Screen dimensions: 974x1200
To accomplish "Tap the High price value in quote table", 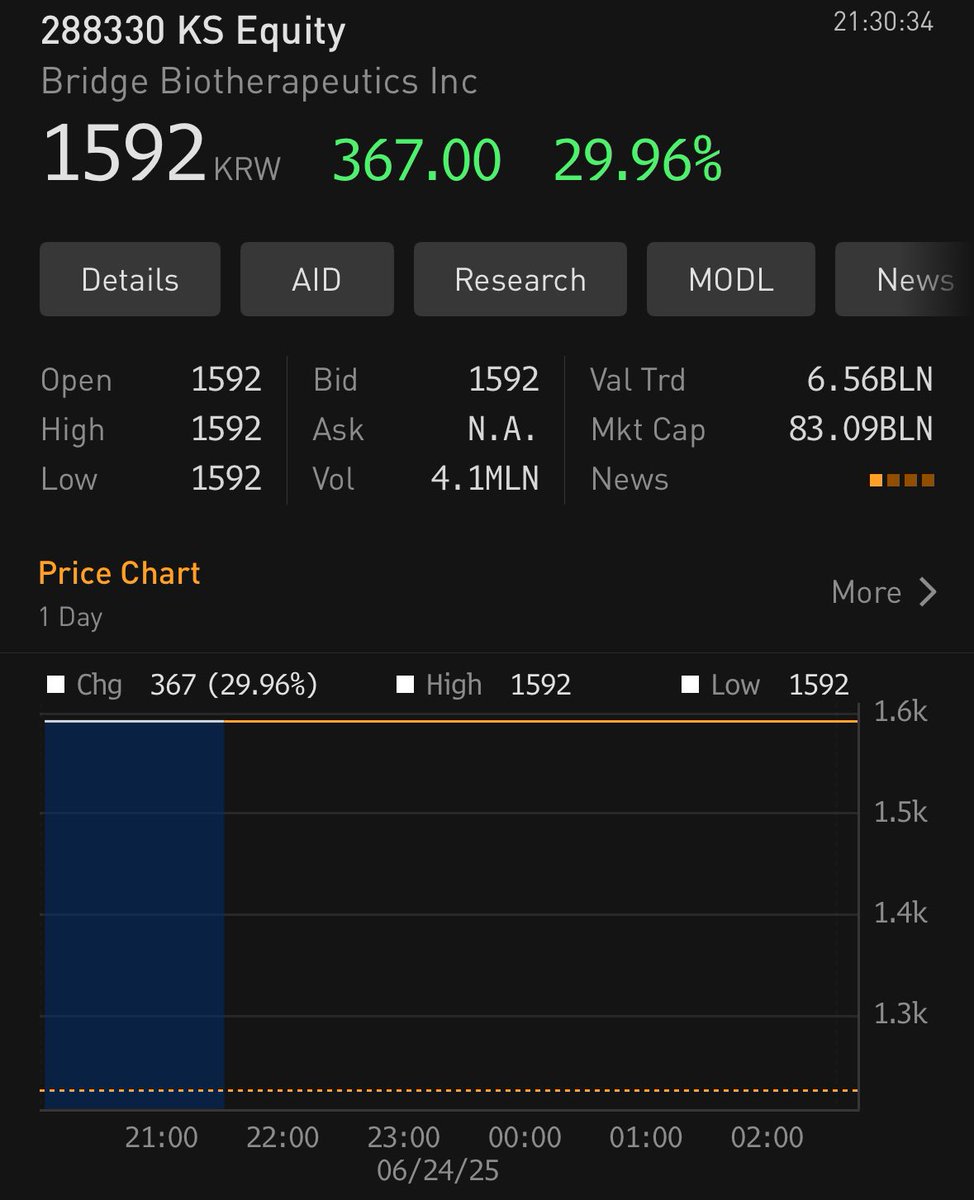I will [x=226, y=429].
